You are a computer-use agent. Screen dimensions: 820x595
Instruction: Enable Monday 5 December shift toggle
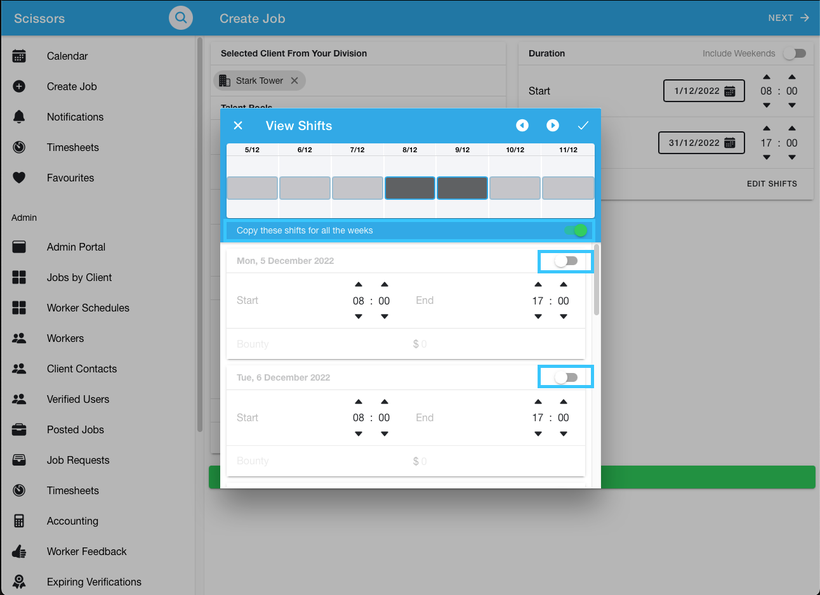coord(566,261)
